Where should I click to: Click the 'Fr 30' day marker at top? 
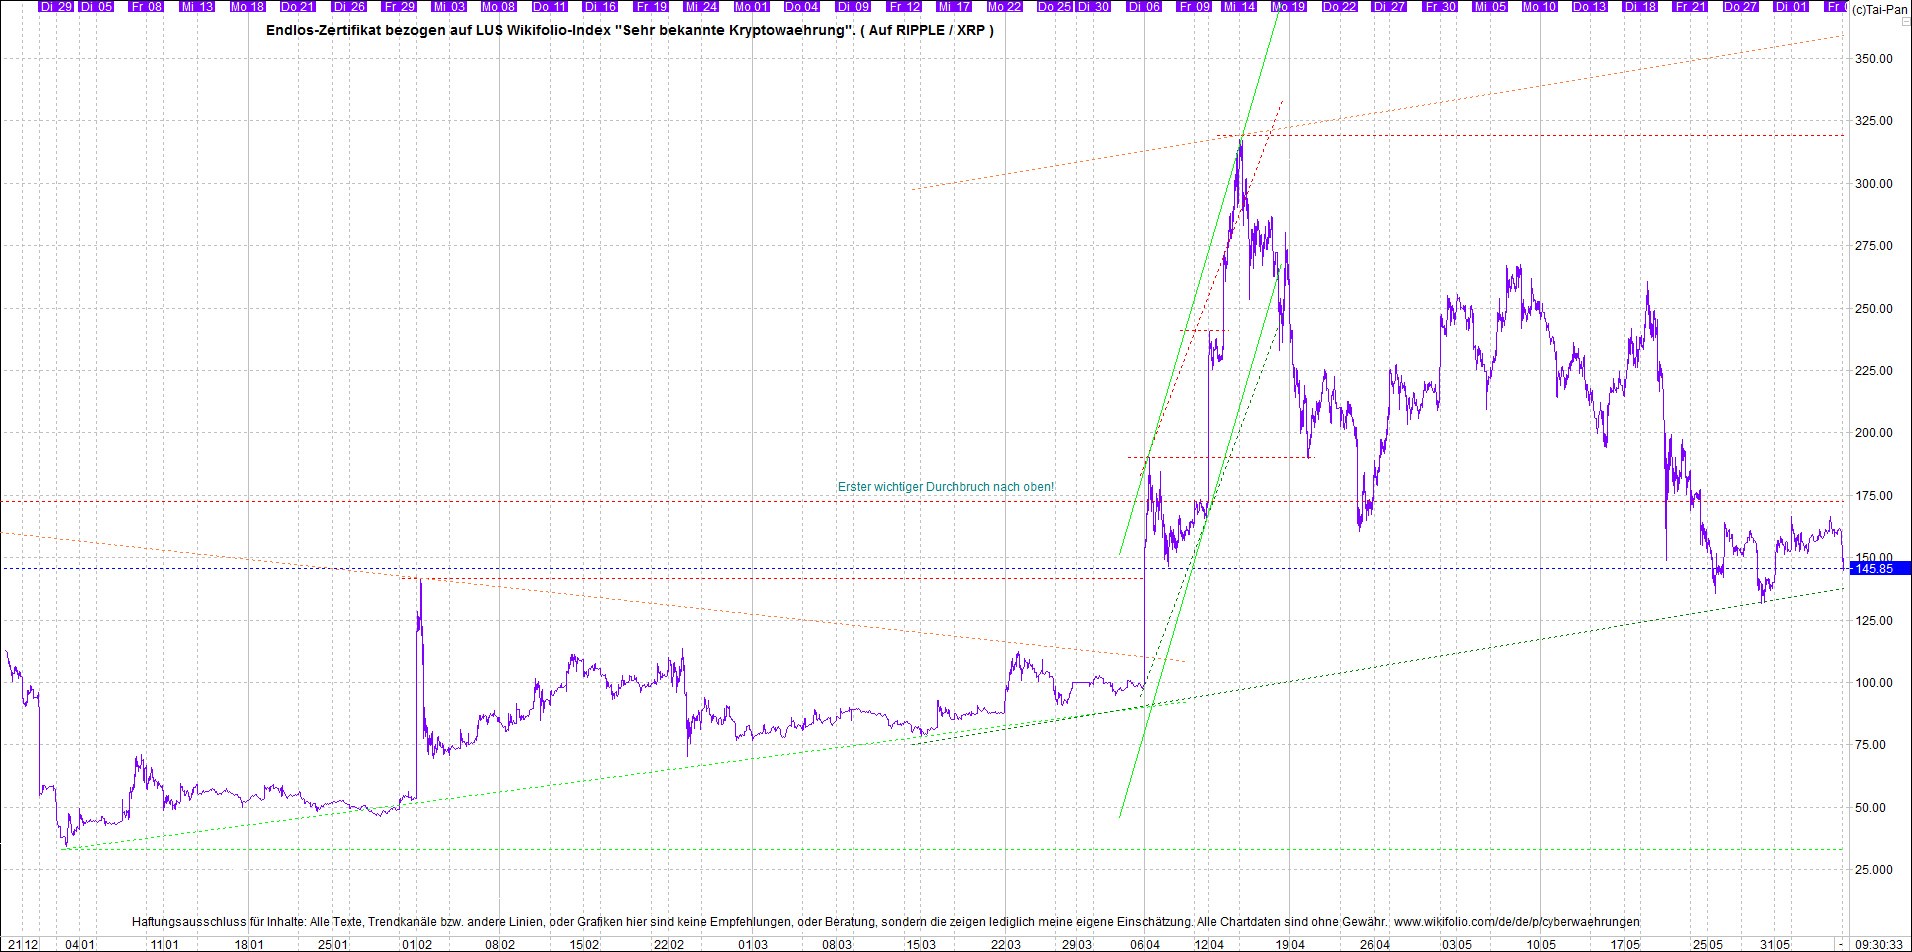[x=1440, y=6]
